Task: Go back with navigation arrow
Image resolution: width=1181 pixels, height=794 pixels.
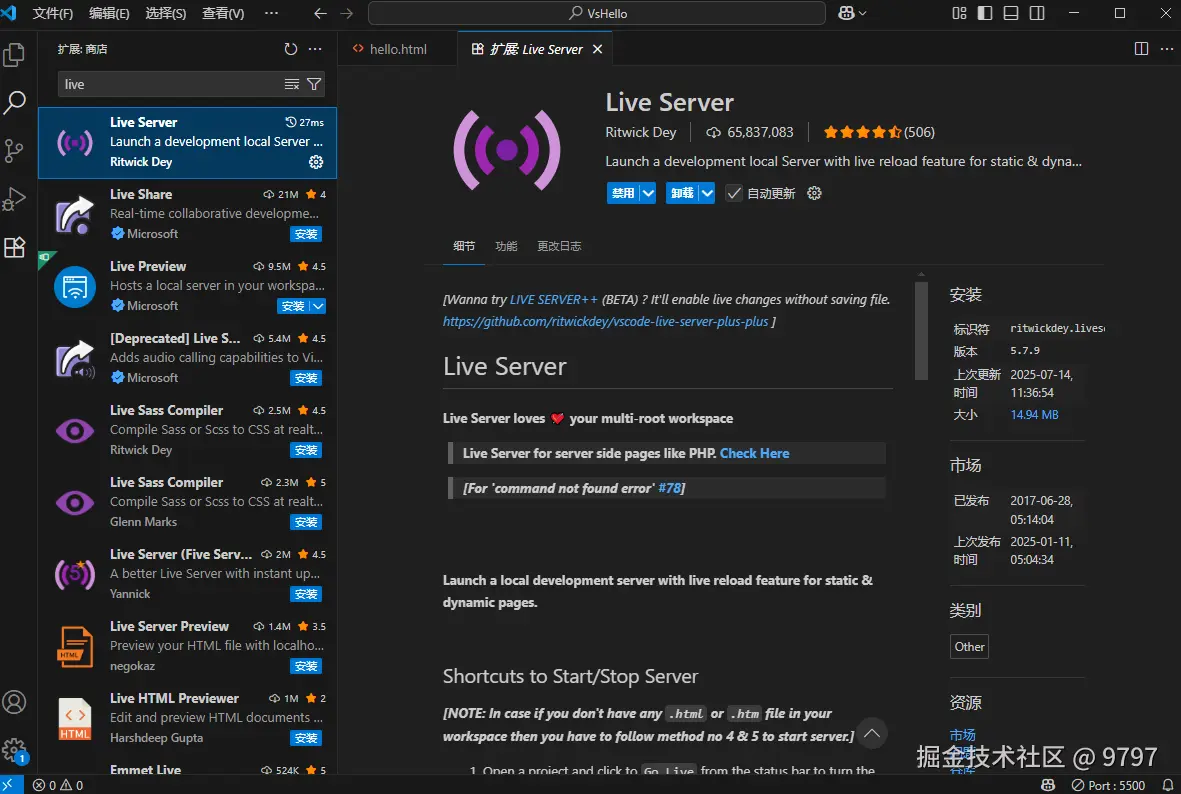Action: 320,14
